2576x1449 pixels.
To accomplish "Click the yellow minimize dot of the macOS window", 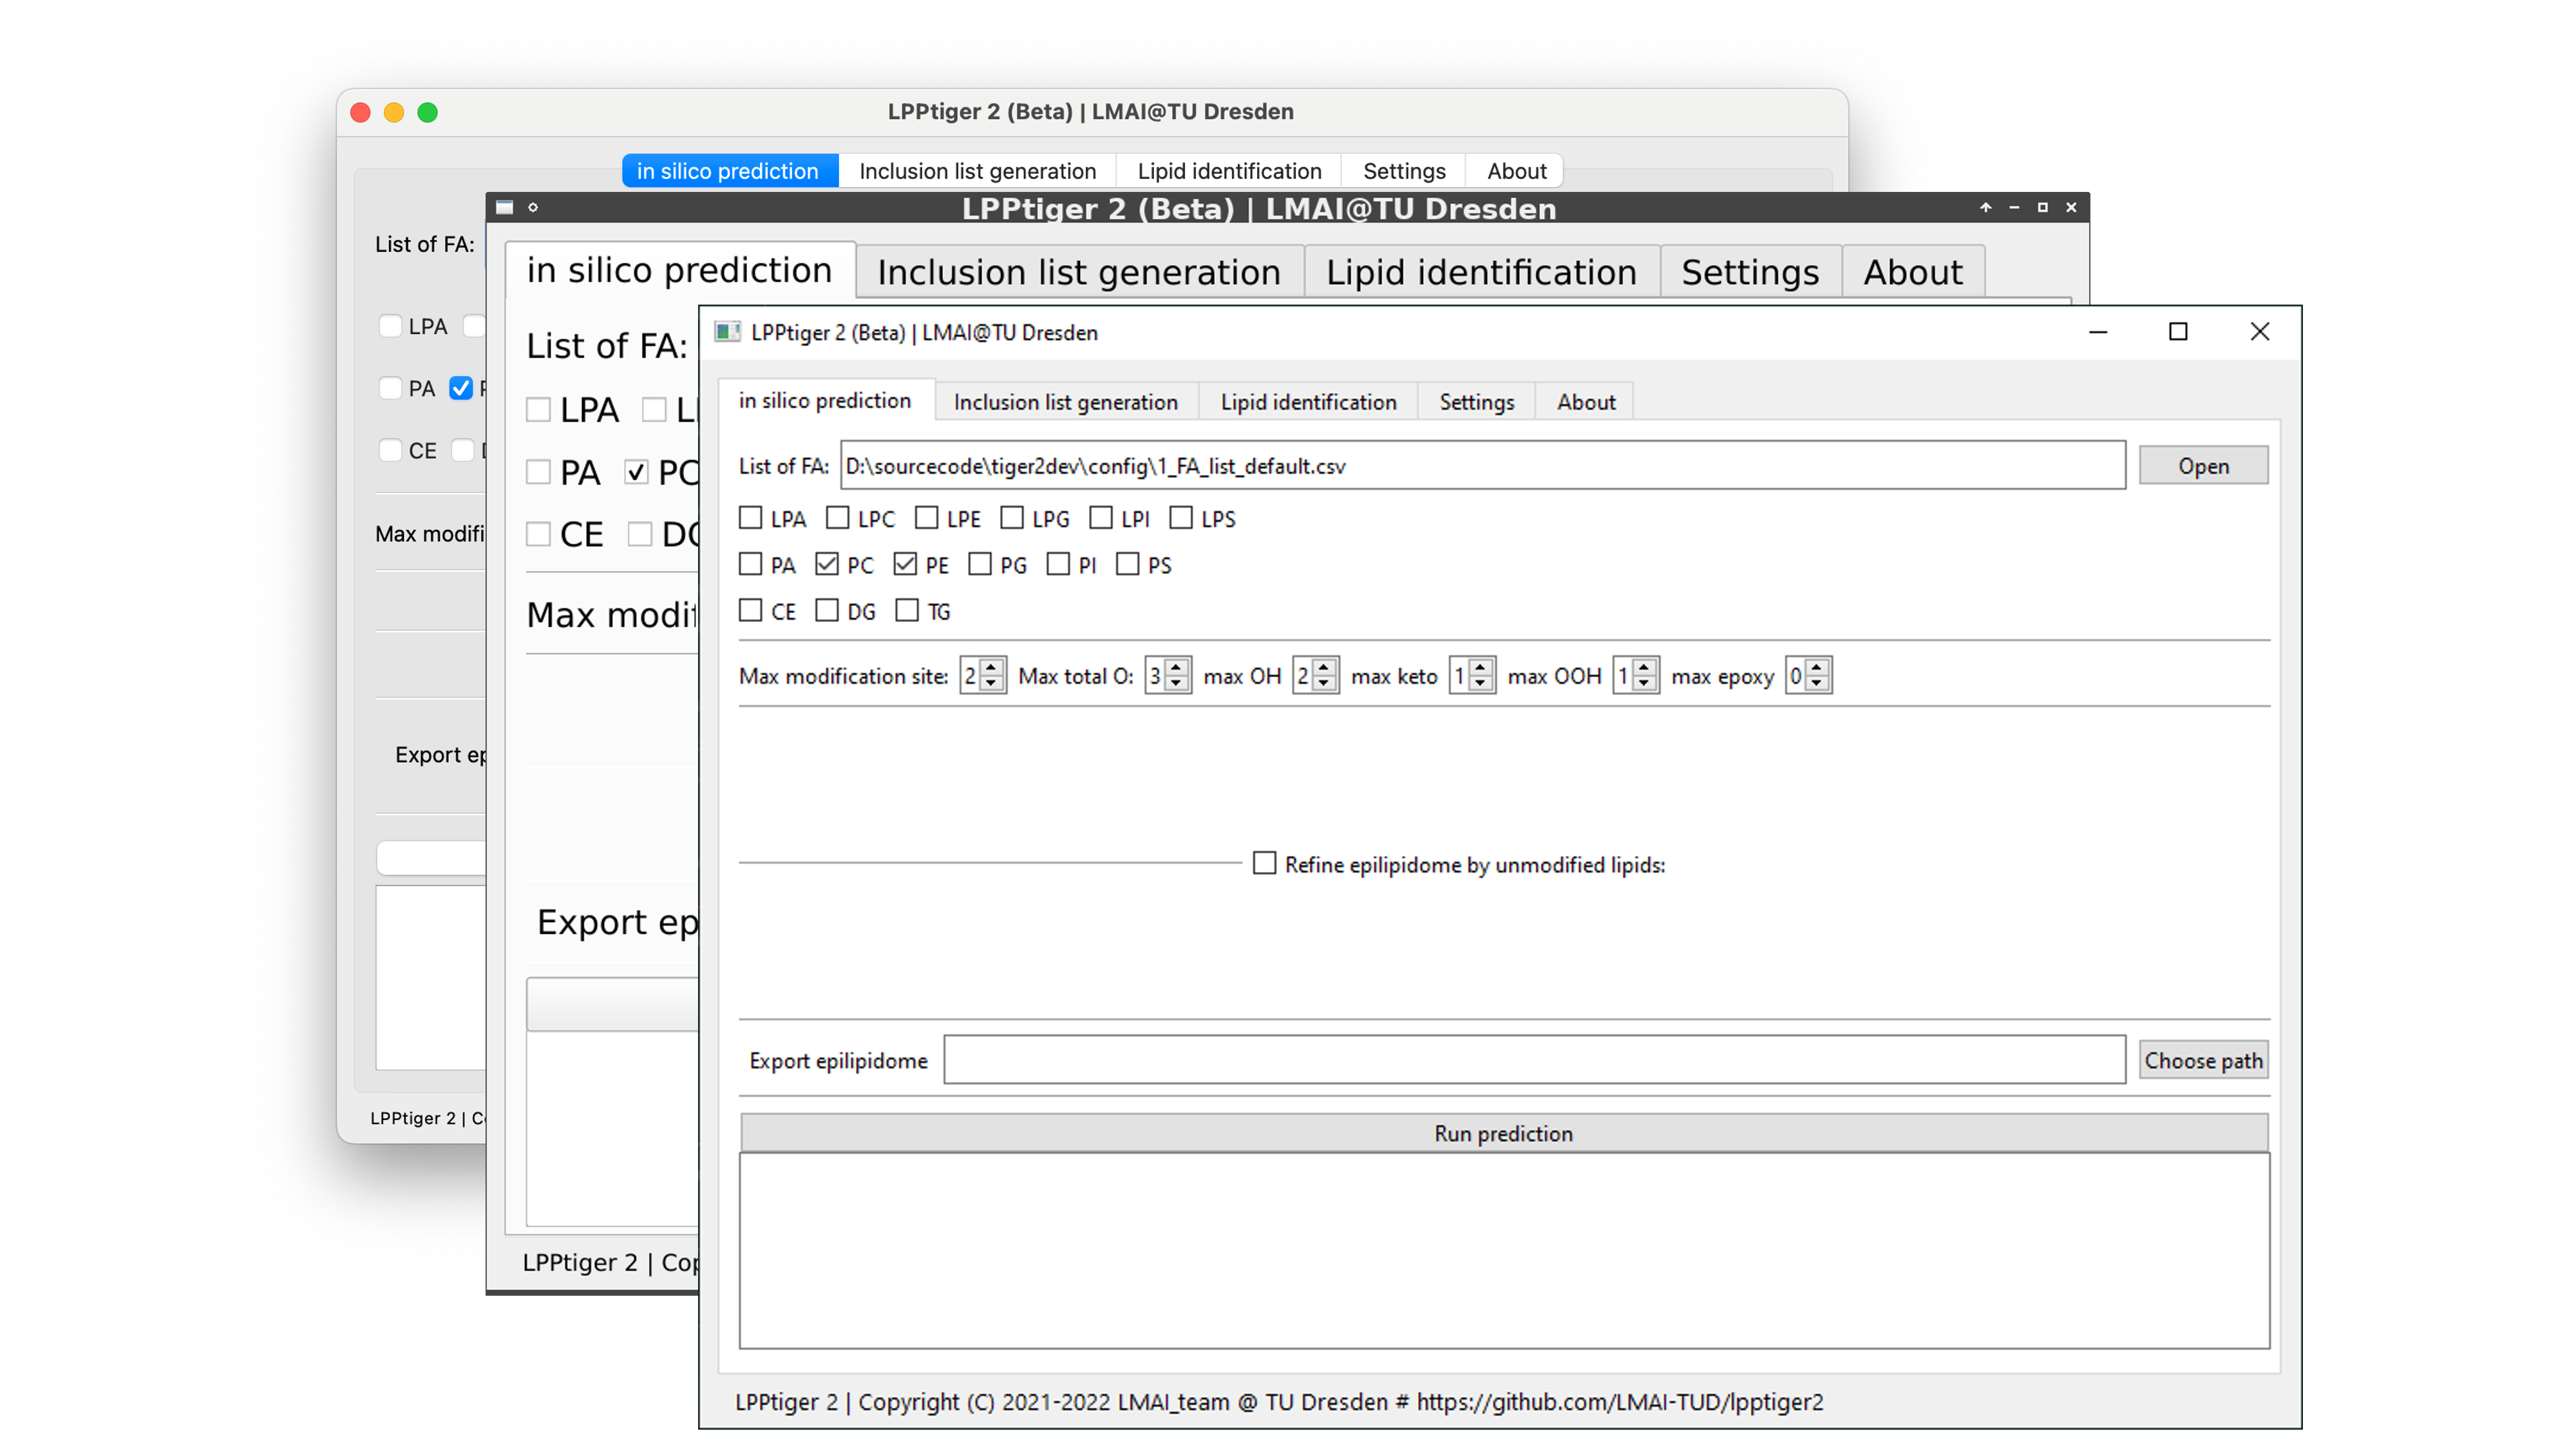I will pyautogui.click(x=394, y=112).
